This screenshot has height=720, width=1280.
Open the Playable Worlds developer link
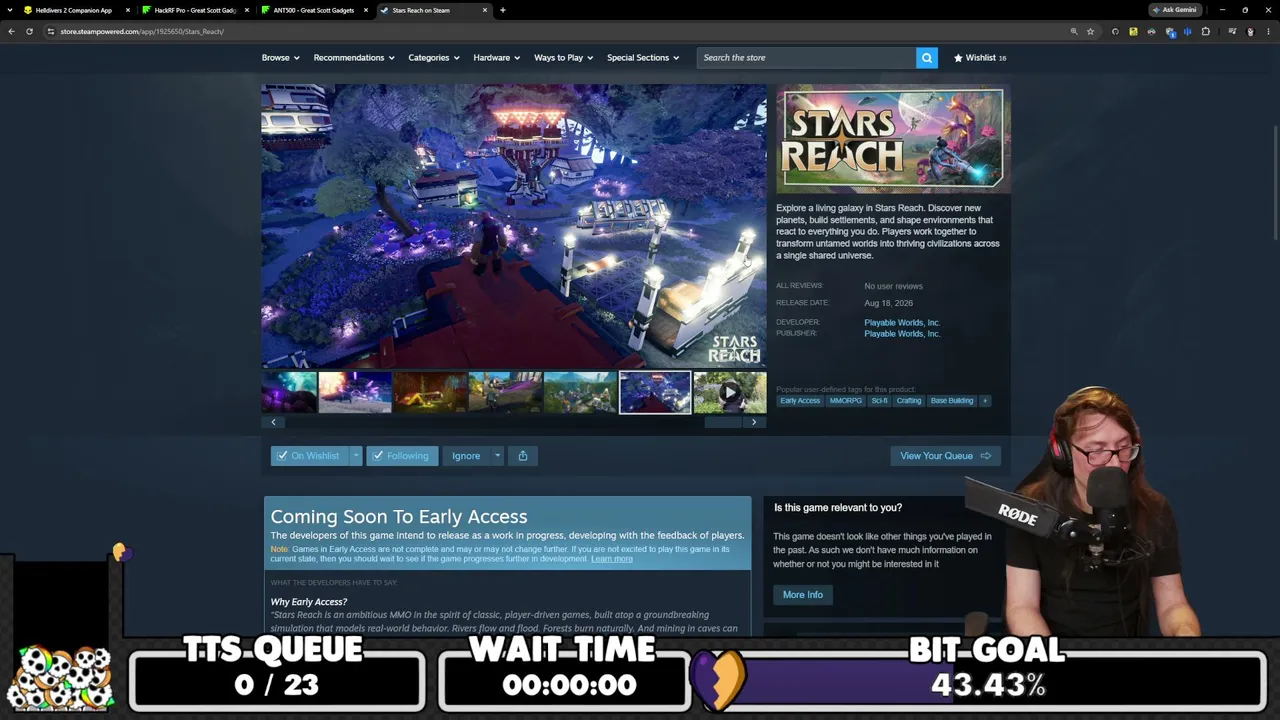[902, 323]
